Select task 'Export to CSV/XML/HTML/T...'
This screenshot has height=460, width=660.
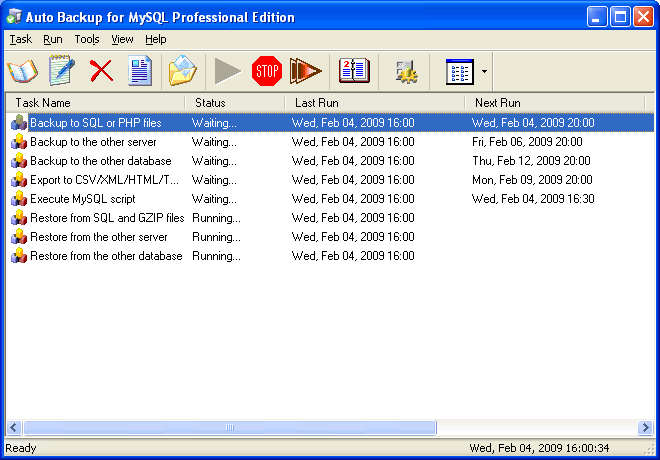point(104,180)
